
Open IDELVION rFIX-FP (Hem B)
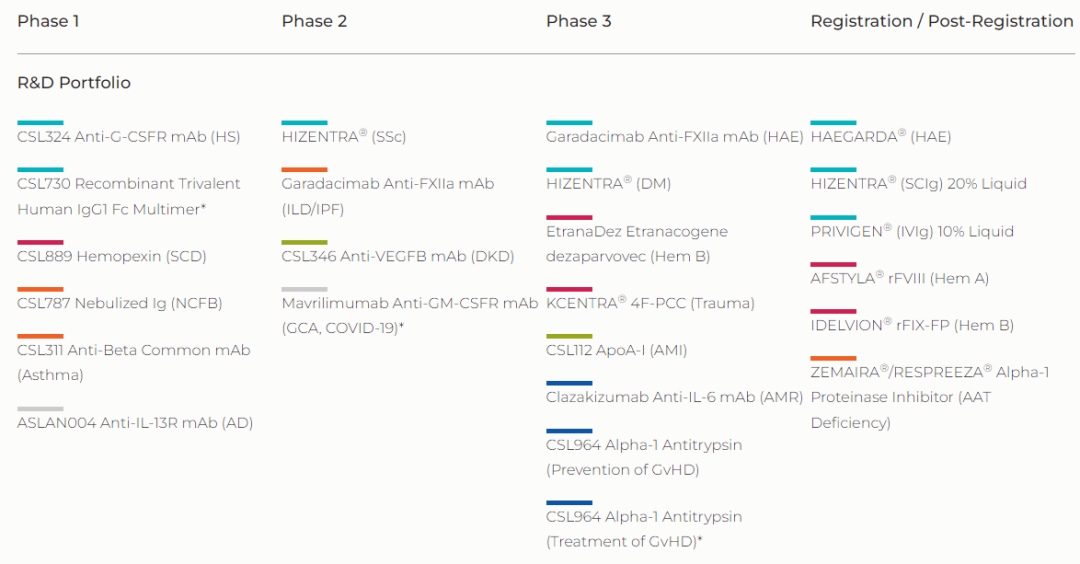coord(912,325)
